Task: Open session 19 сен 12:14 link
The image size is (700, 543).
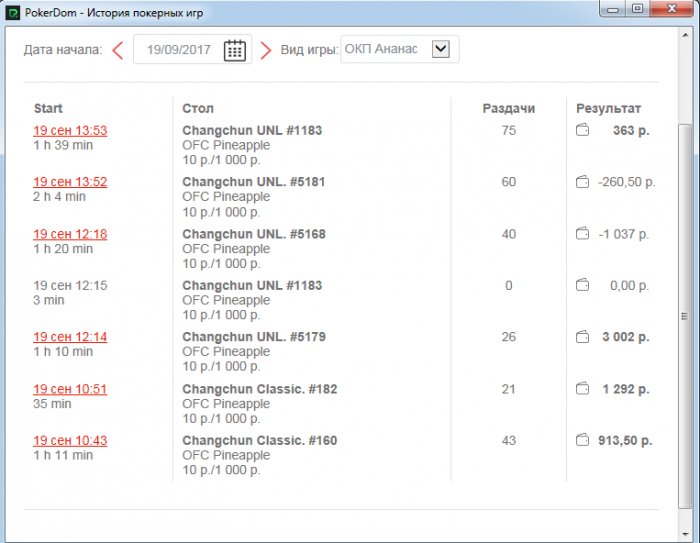Action: coord(70,337)
